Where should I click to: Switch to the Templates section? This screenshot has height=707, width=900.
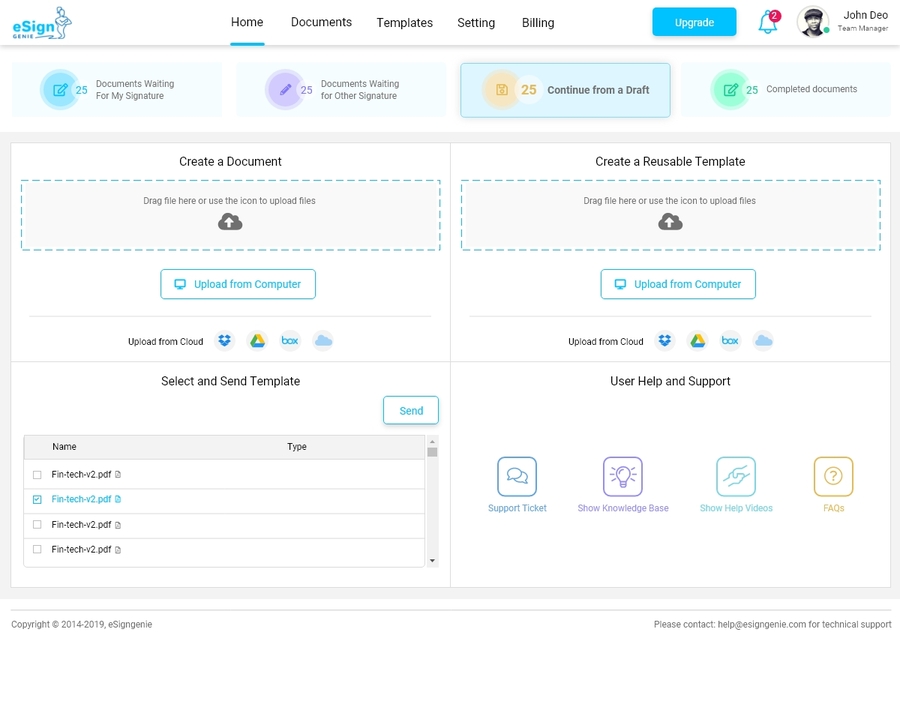[x=404, y=22]
